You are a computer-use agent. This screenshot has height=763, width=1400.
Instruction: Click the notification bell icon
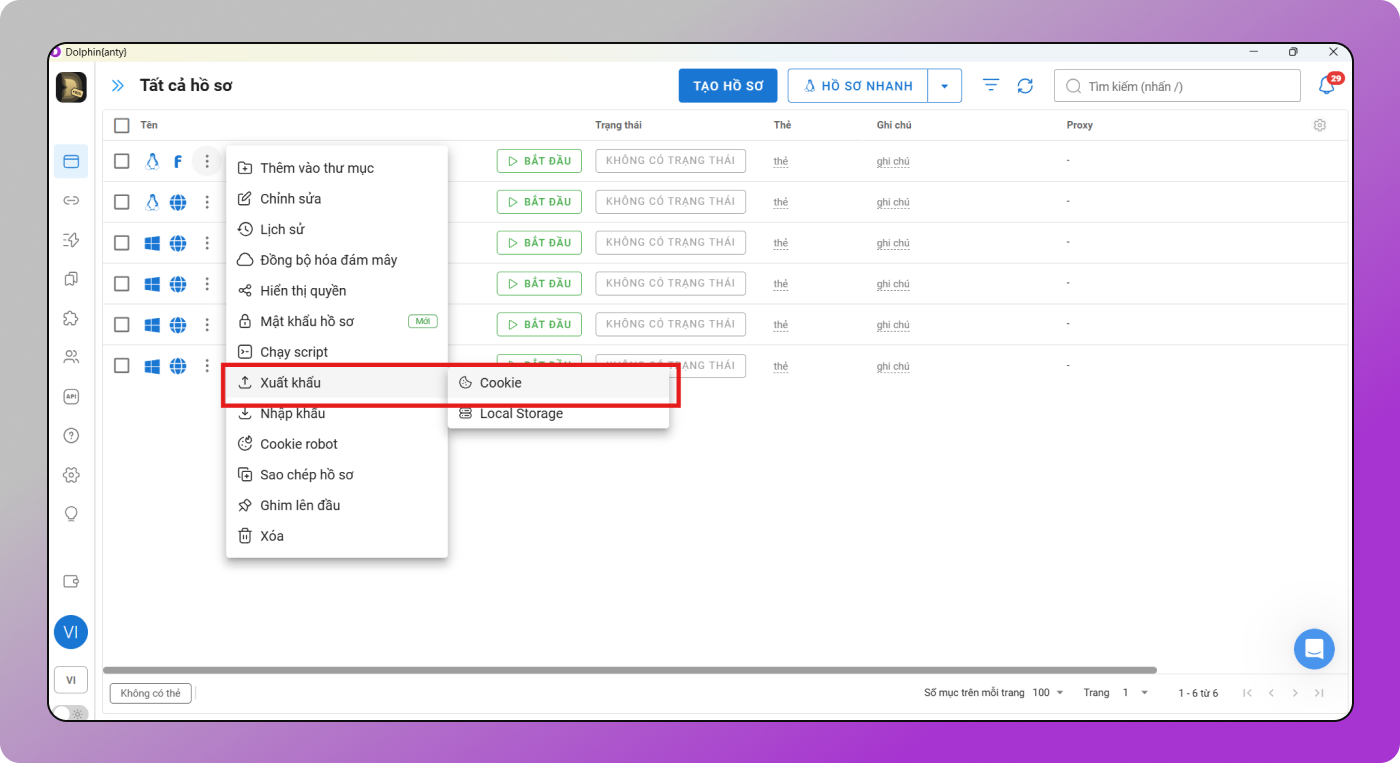[x=1327, y=86]
